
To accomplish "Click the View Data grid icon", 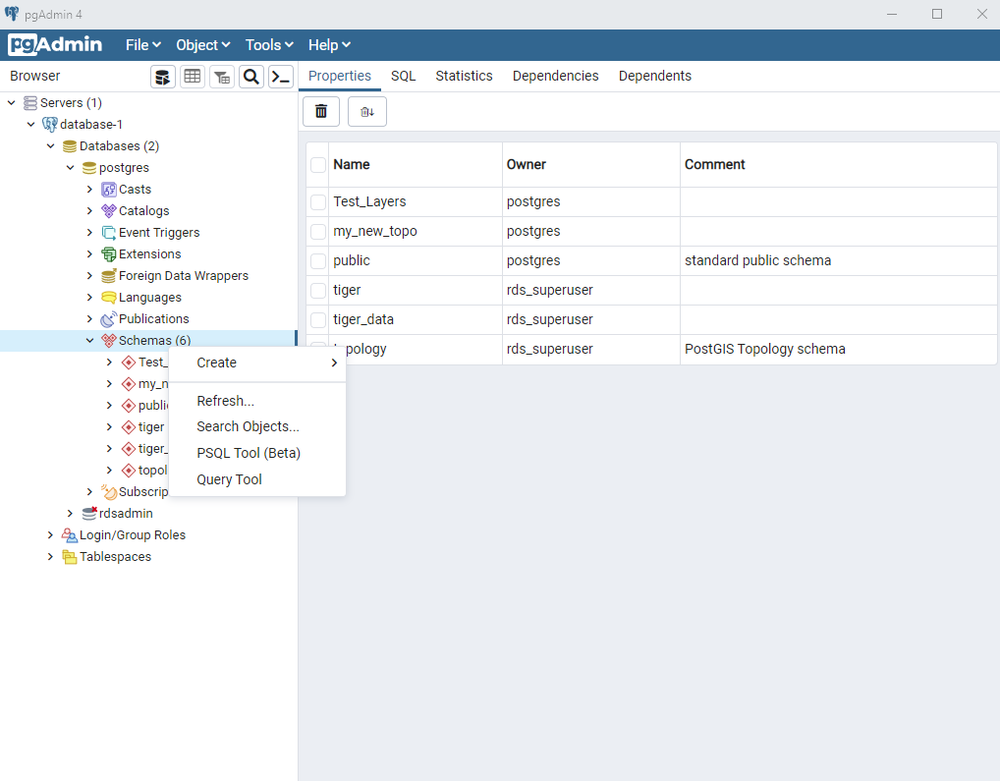I will coord(192,77).
